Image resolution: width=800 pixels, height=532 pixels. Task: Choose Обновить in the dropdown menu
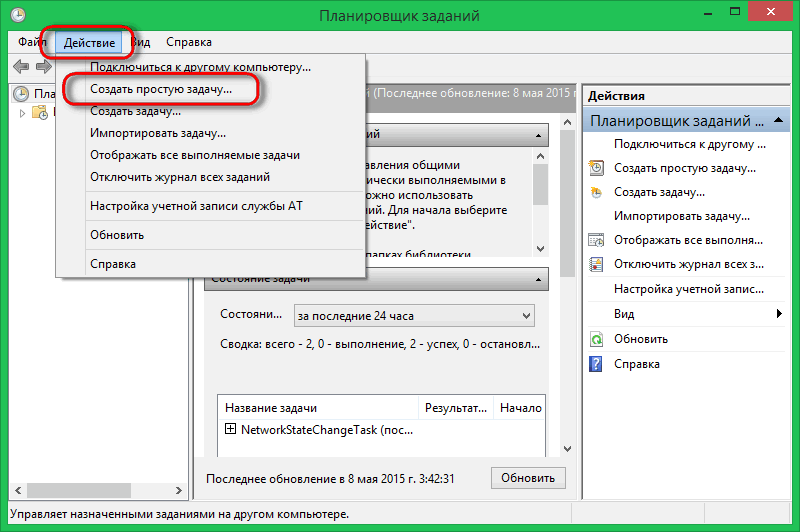pos(117,235)
